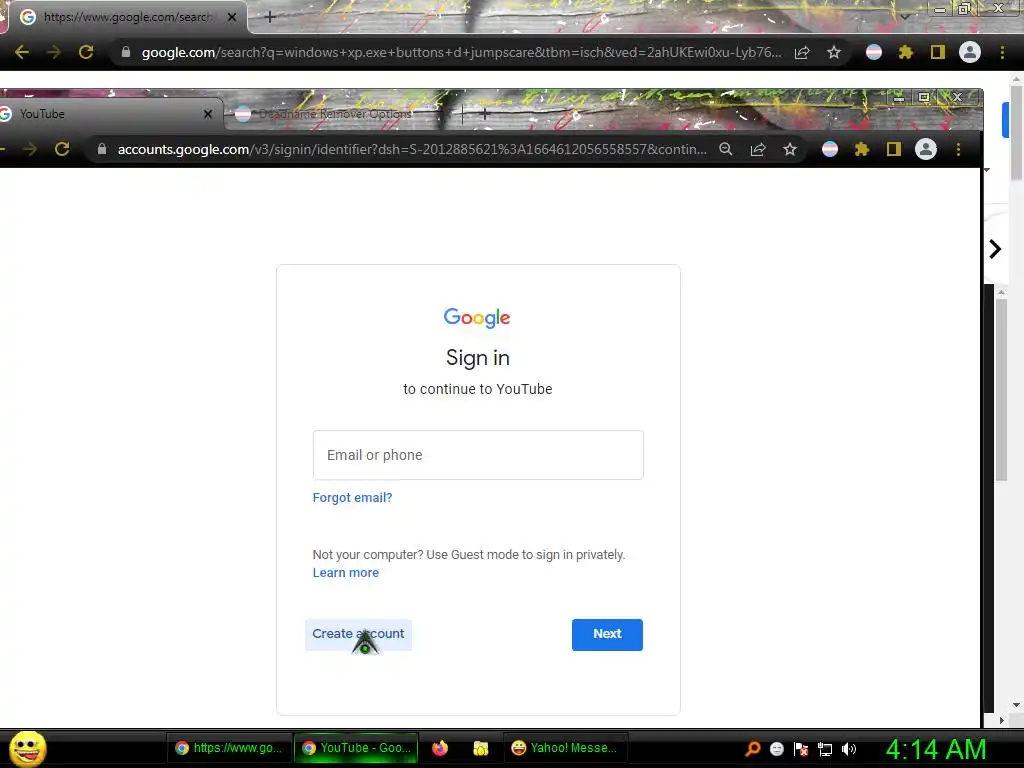The height and width of the screenshot is (768, 1024).
Task: Switch to the YouTube tab in front window
Action: click(108, 114)
